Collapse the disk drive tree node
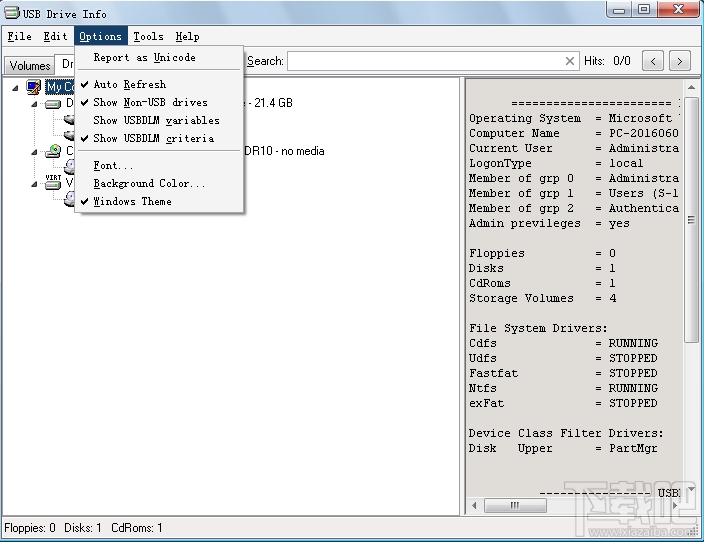The height and width of the screenshot is (542, 704). (x=35, y=104)
